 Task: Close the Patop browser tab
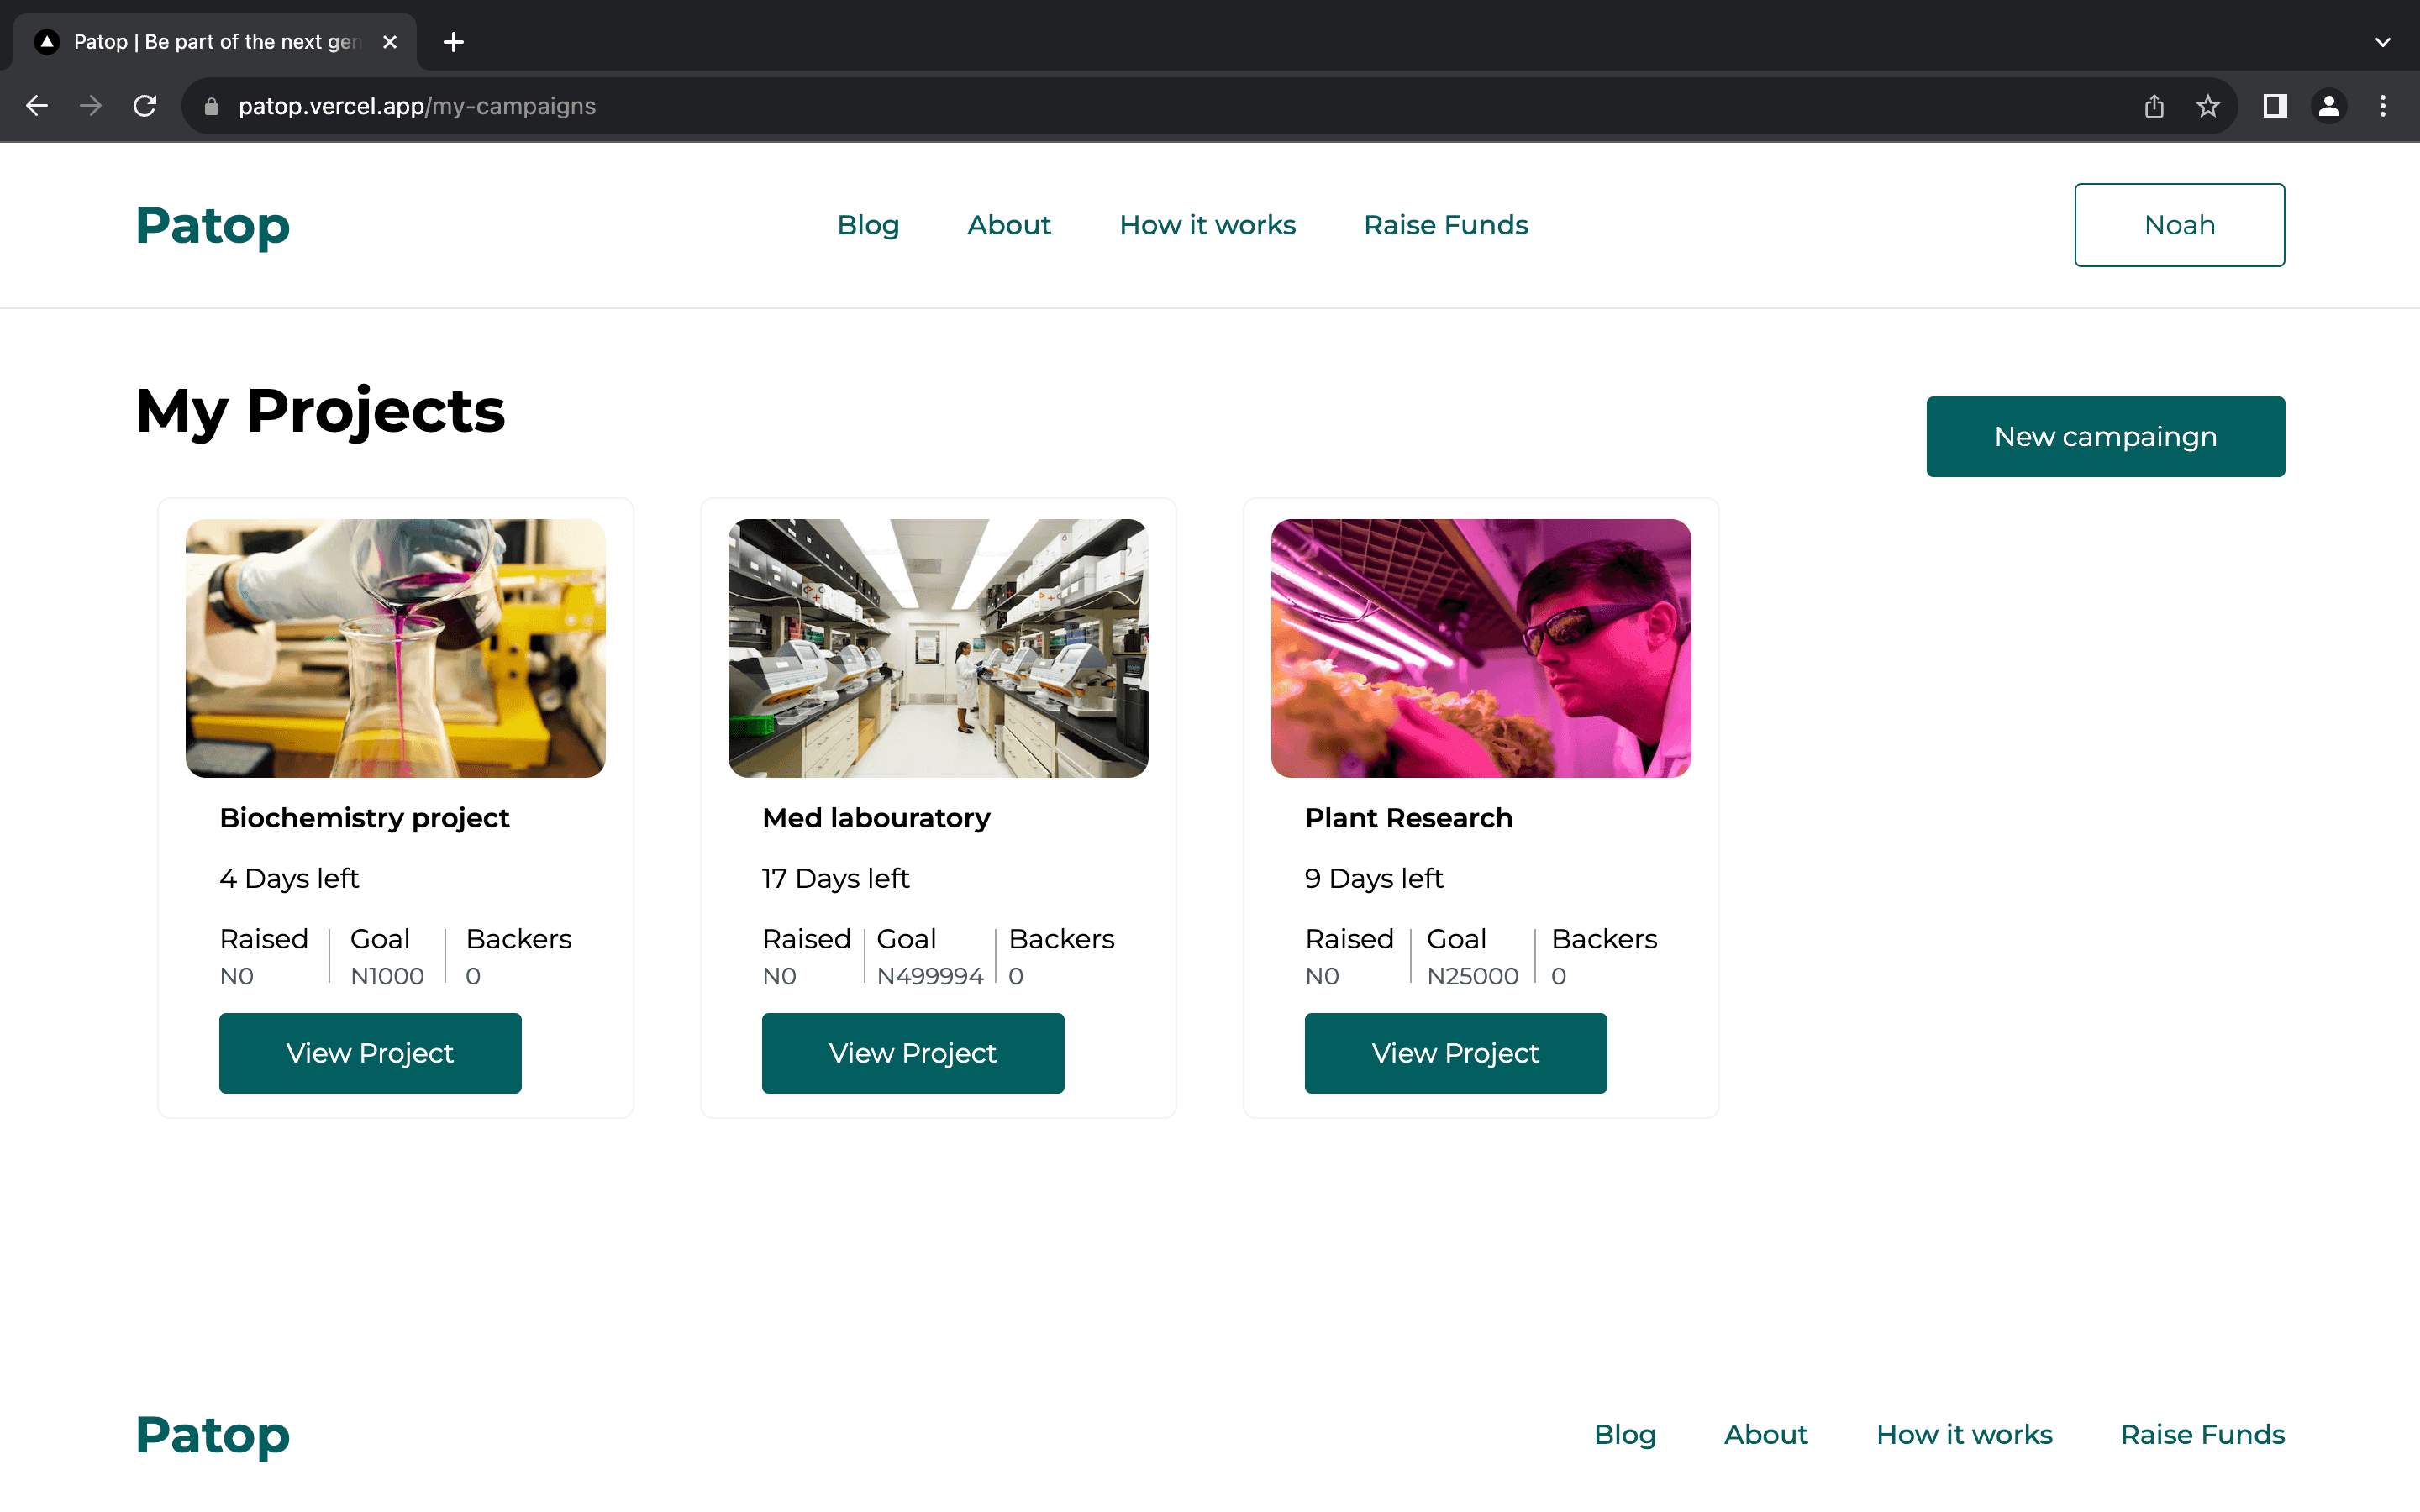(x=390, y=42)
